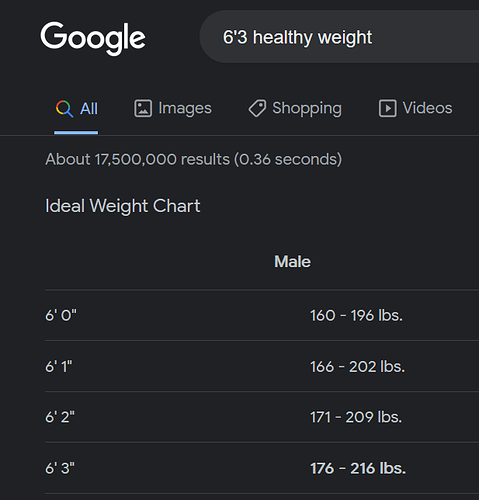Click the Google logo
This screenshot has width=479, height=500.
pos(93,38)
